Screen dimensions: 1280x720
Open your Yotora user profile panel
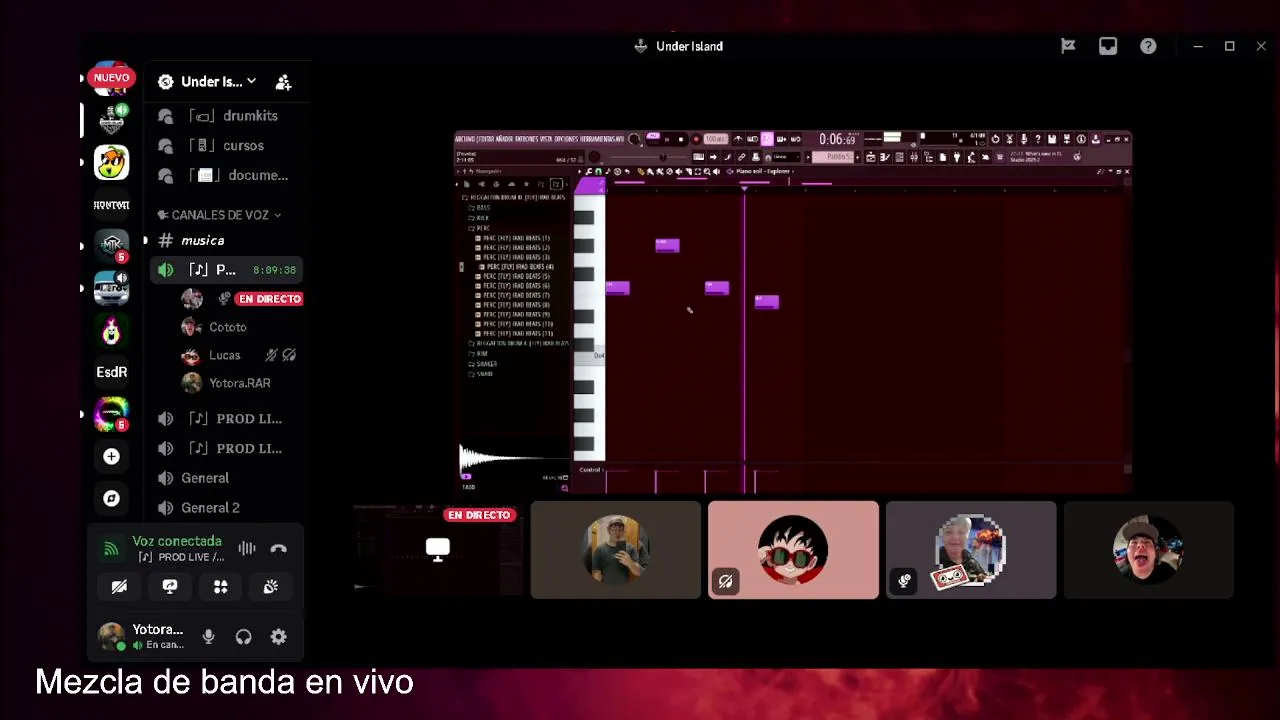[x=141, y=637]
